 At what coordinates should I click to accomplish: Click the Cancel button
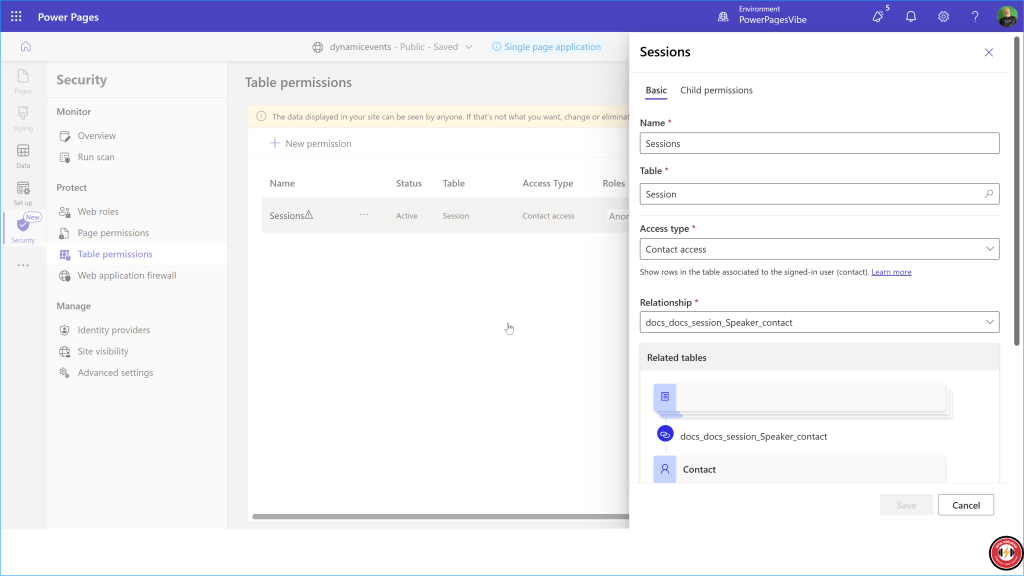(965, 505)
